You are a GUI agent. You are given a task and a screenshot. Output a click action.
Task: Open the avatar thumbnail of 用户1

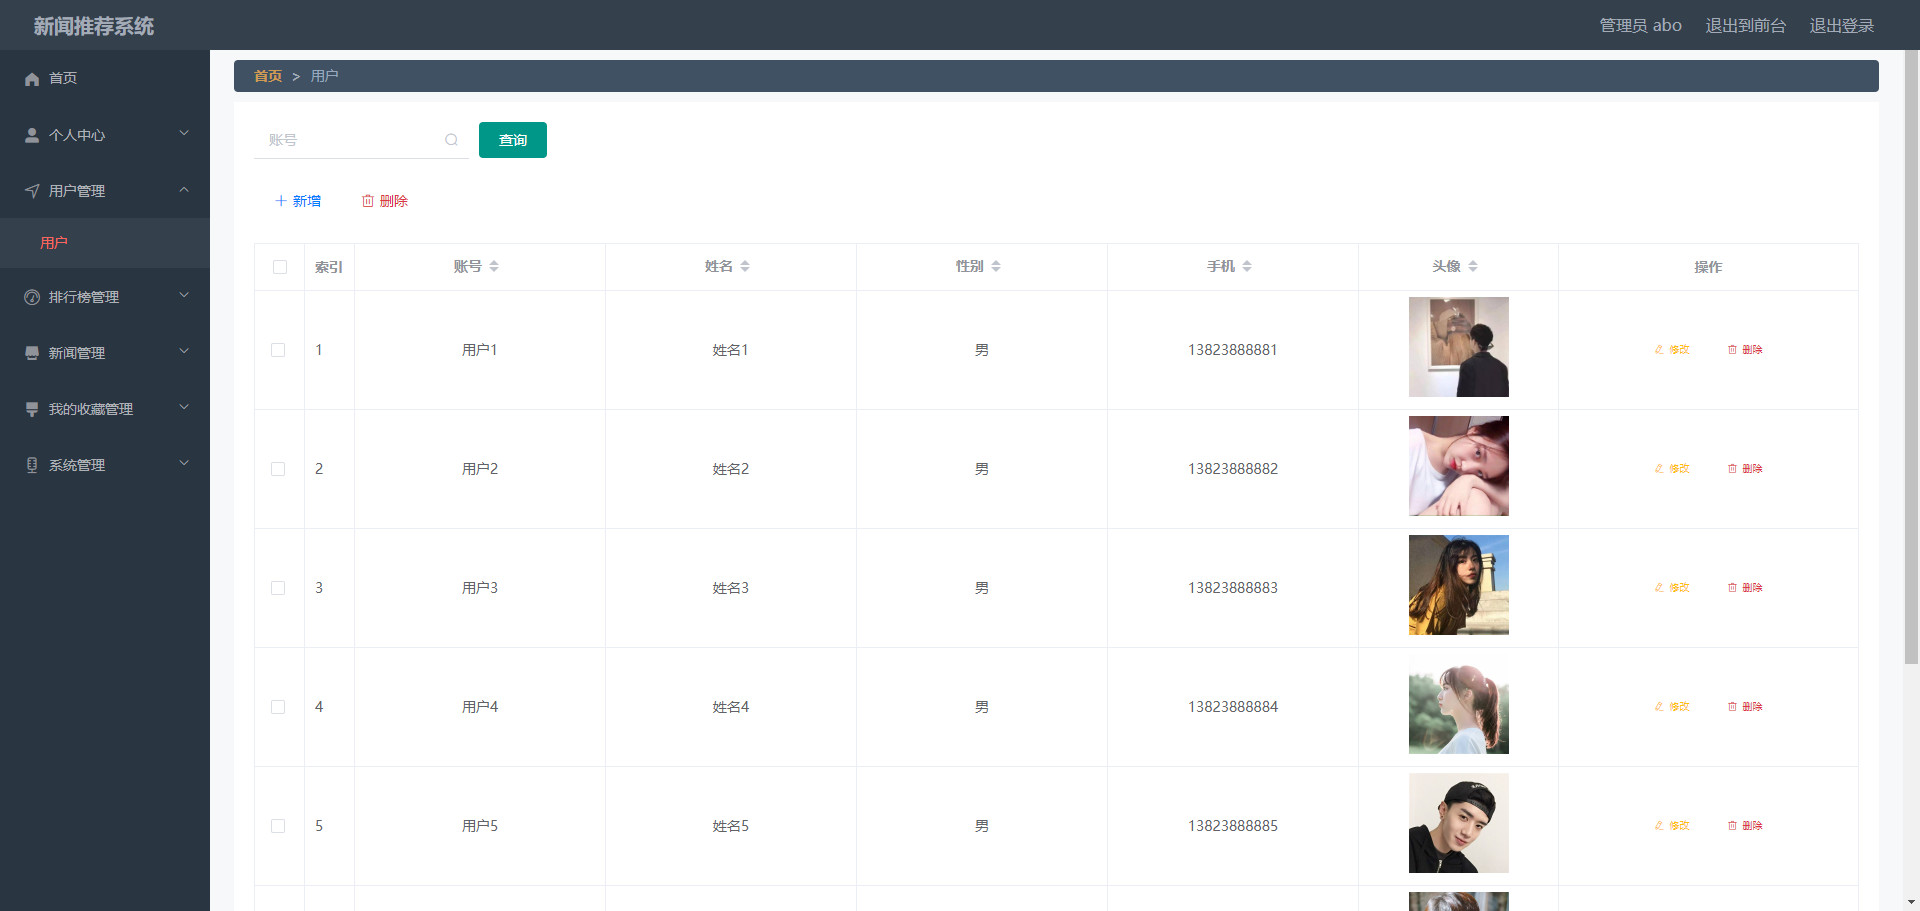click(x=1459, y=347)
